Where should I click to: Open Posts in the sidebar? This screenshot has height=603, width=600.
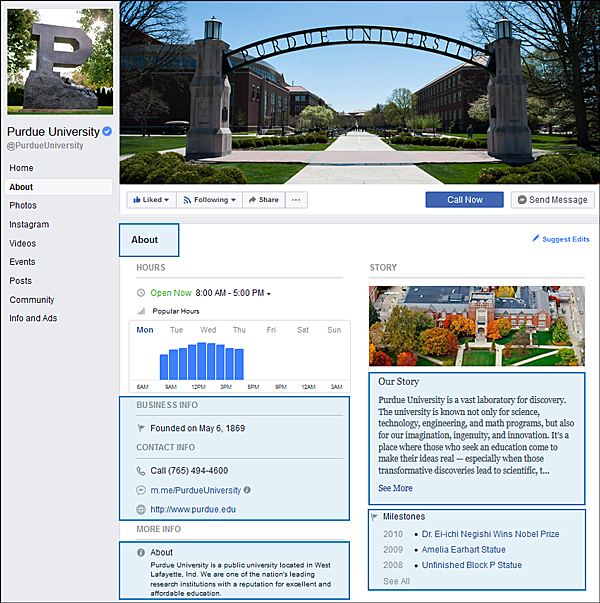click(x=20, y=281)
